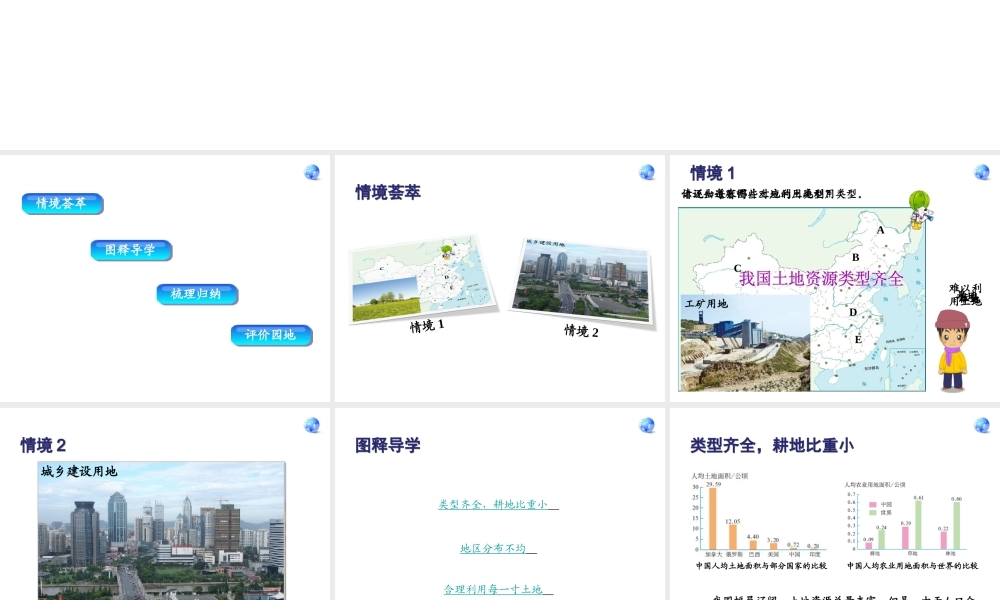
Task: Click the 图释导学 slide heading
Action: coord(388,445)
